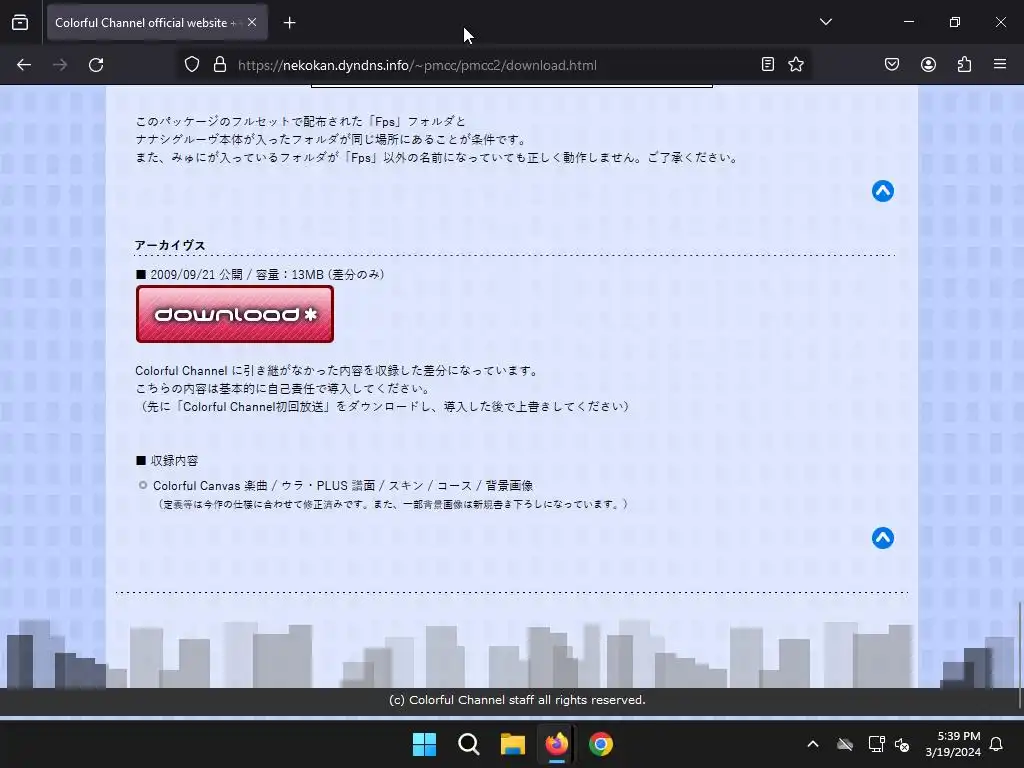This screenshot has width=1024, height=768.
Task: Click the Colorful Canvas 楽曲 list item
Action: coord(343,486)
